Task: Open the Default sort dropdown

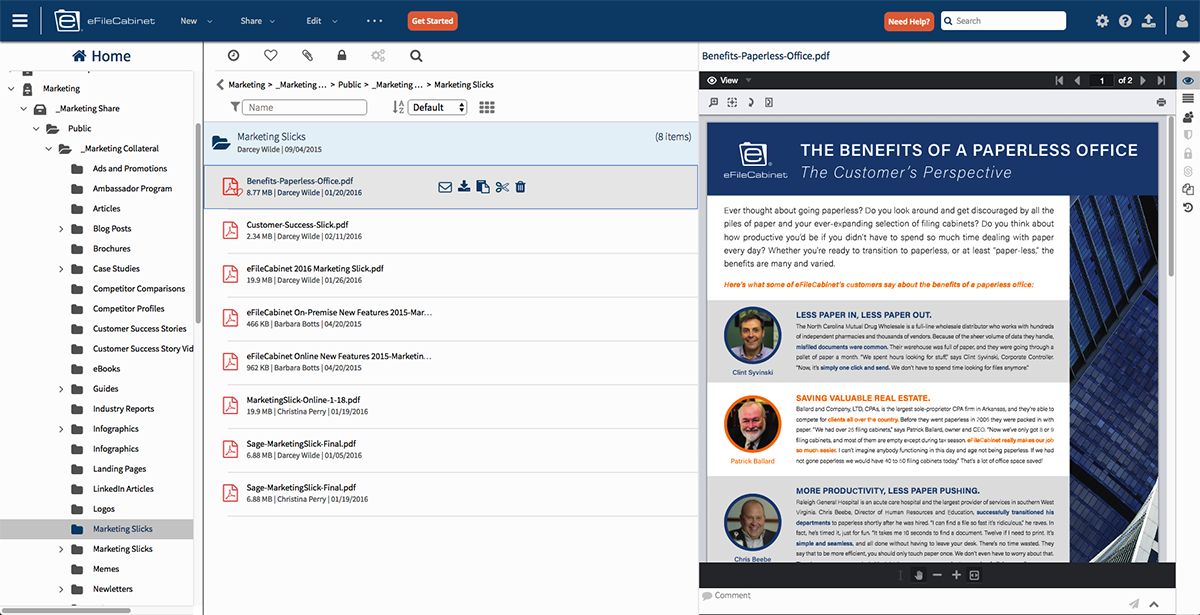Action: coord(438,108)
